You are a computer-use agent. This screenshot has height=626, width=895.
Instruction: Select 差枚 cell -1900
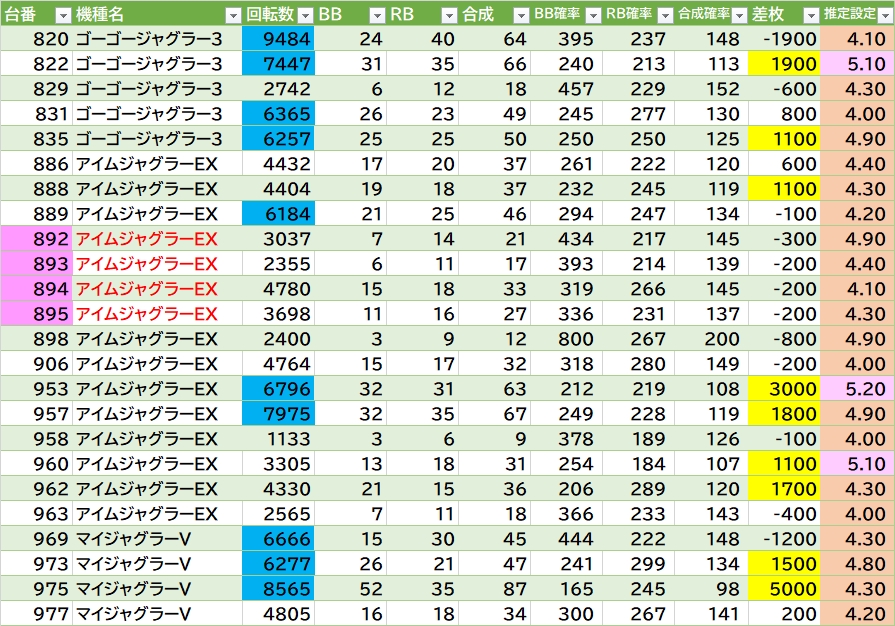(x=784, y=39)
